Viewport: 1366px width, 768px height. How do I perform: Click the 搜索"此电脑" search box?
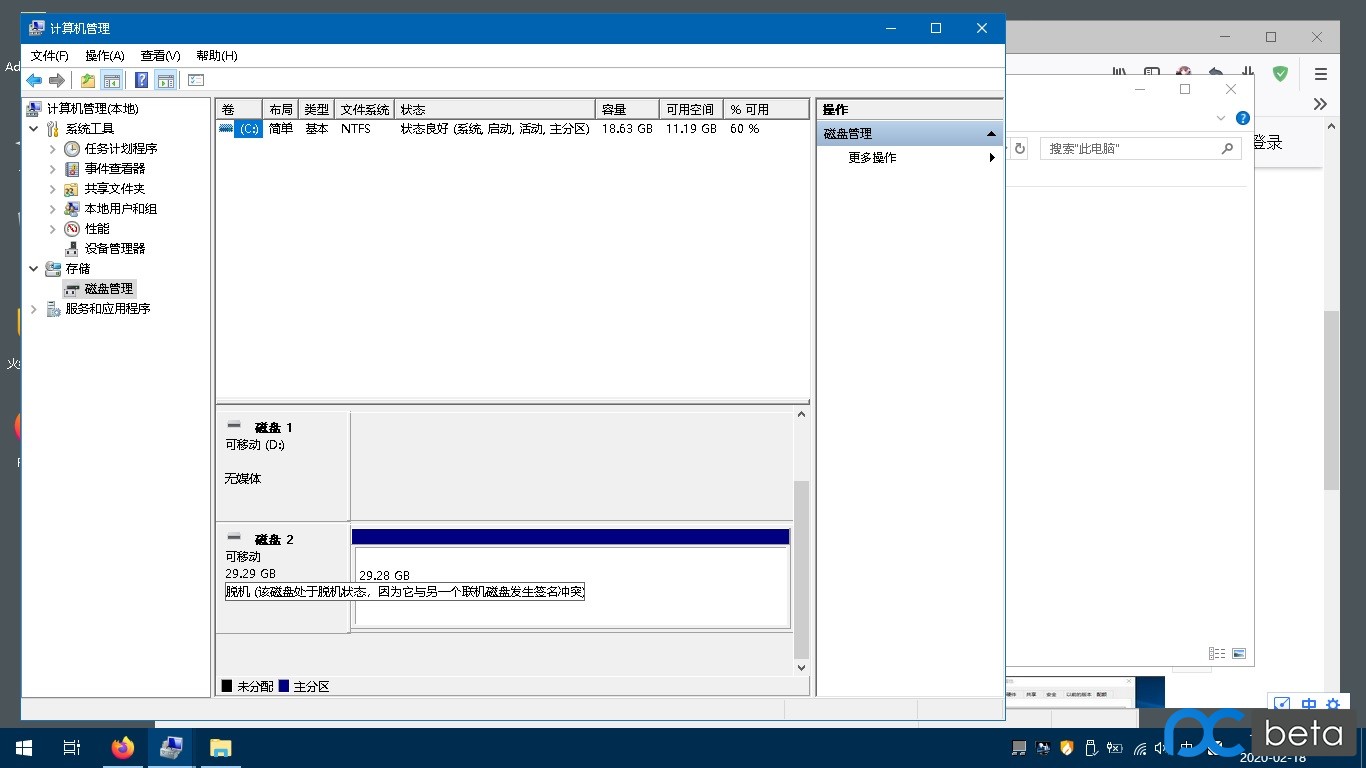1130,149
